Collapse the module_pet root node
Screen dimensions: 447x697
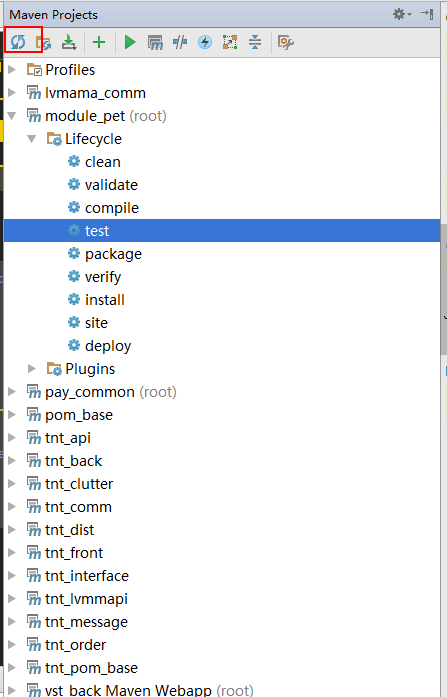(12, 116)
